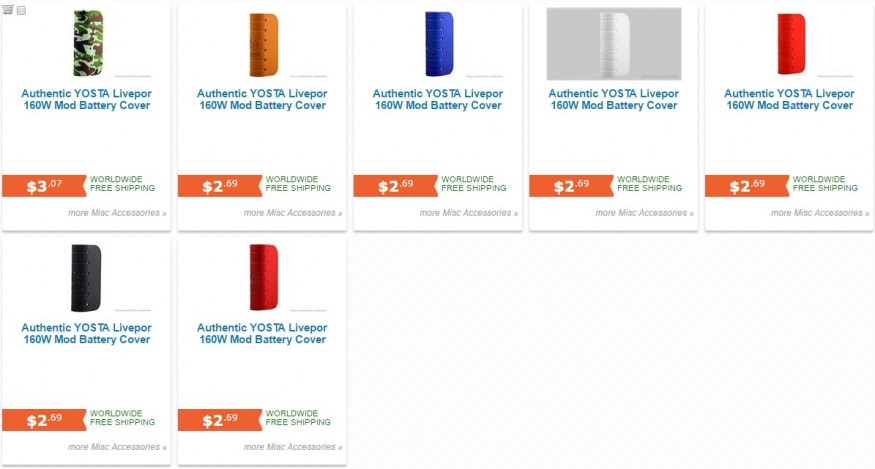This screenshot has height=469, width=875.
Task: Click the black cover's $2.69 price tag
Action: click(x=44, y=420)
